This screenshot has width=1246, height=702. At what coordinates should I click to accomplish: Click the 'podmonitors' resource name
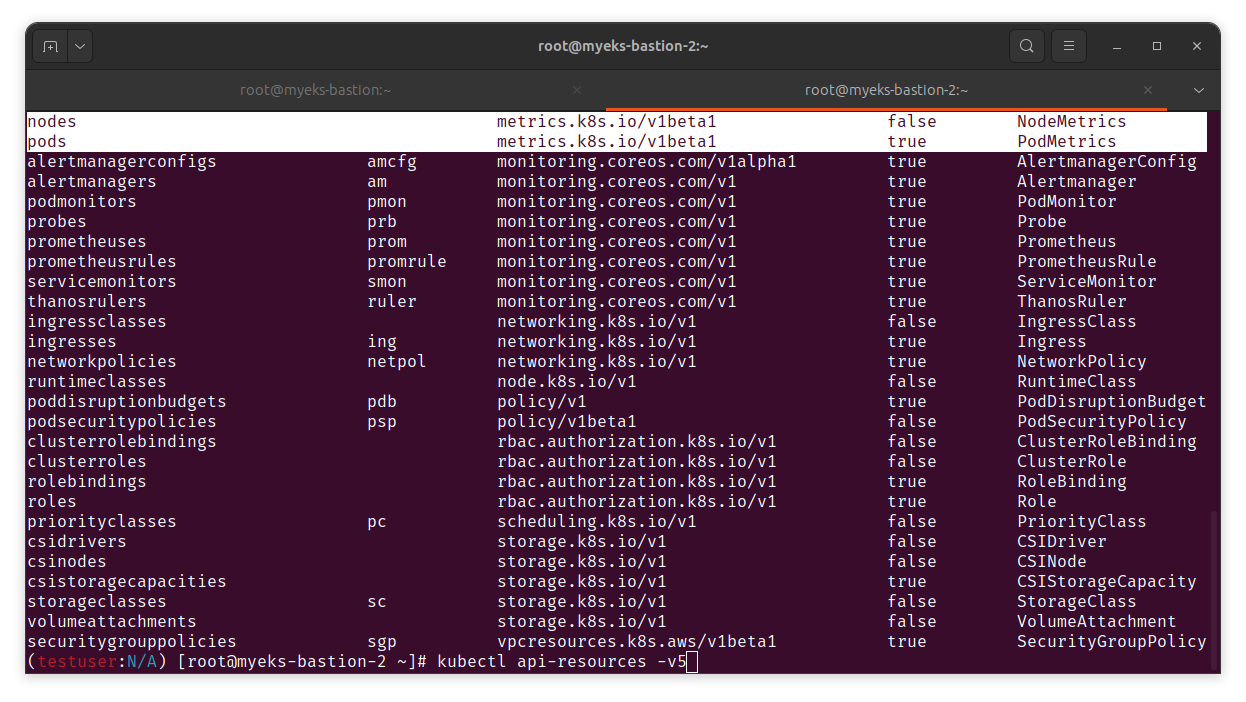tap(82, 201)
